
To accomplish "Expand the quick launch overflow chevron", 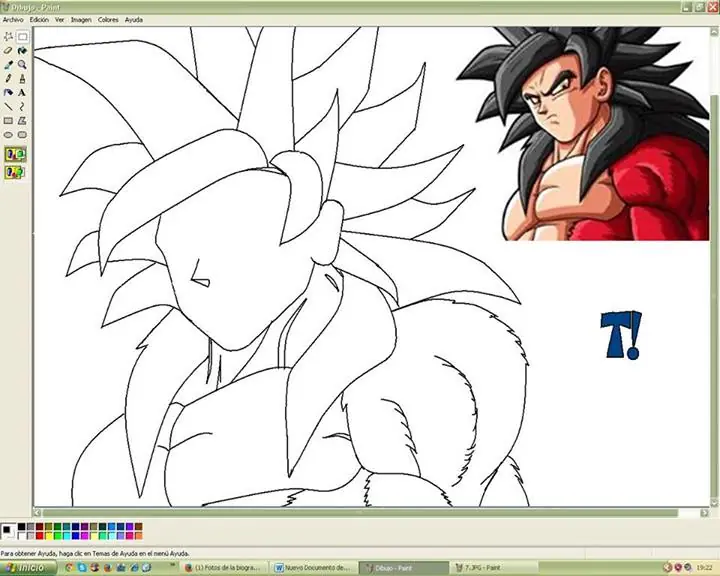I will [x=173, y=565].
